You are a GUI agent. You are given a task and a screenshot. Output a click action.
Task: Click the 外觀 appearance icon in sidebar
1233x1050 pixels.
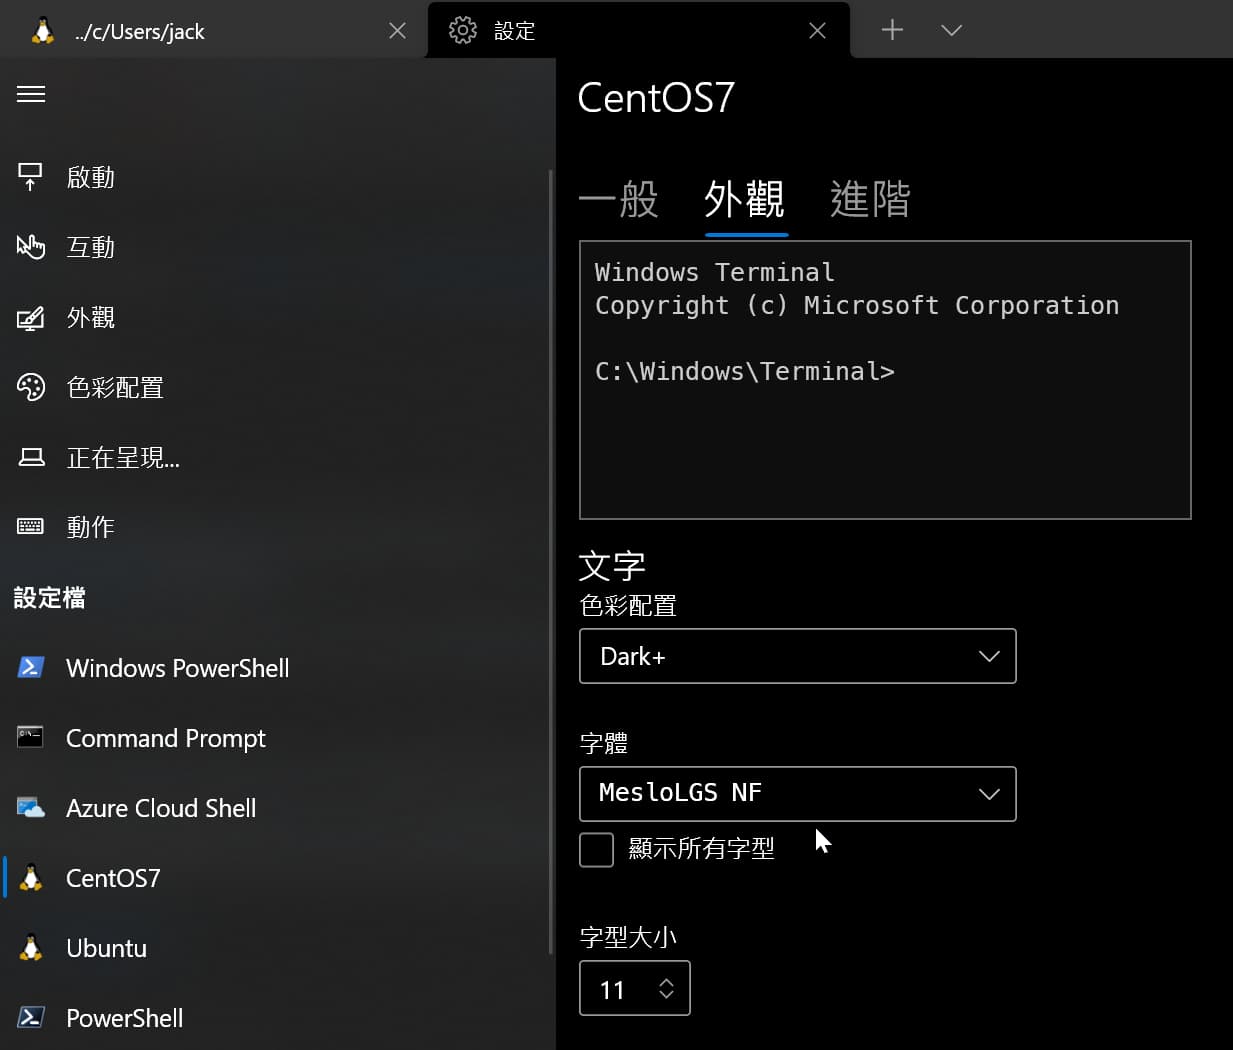(31, 318)
